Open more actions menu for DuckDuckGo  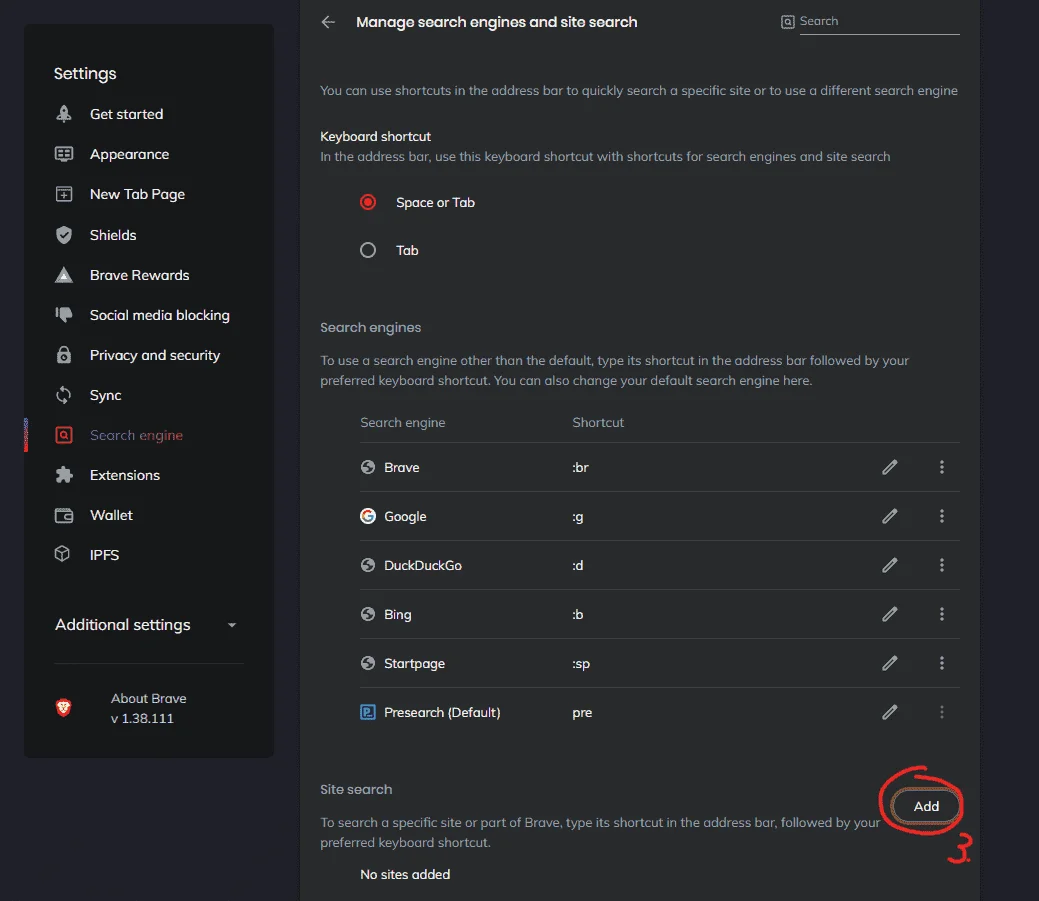(942, 565)
